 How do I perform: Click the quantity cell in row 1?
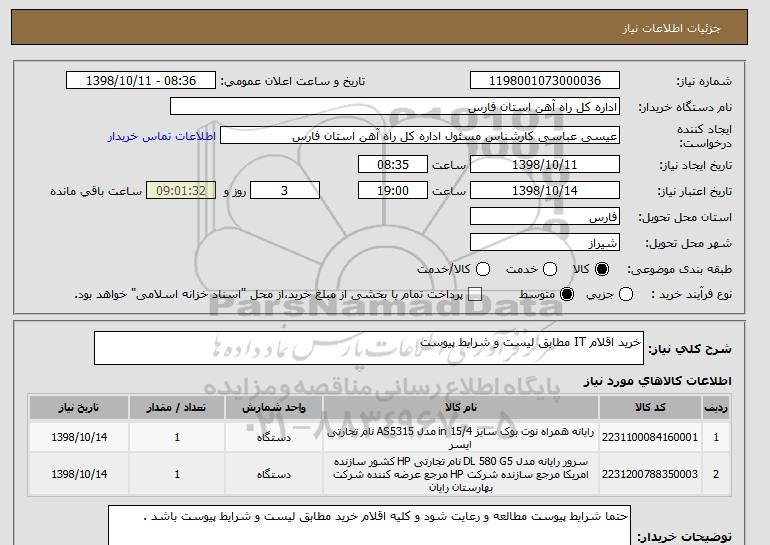[177, 437]
